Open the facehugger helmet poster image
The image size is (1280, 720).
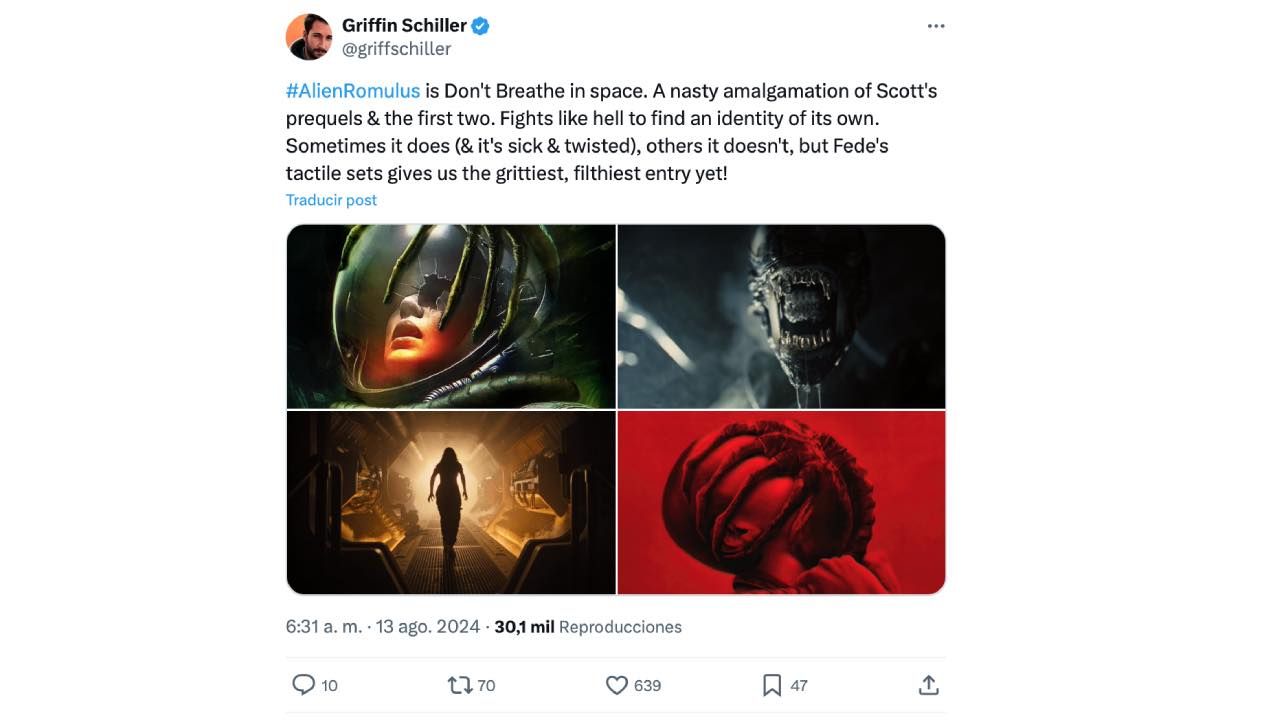pyautogui.click(x=451, y=316)
